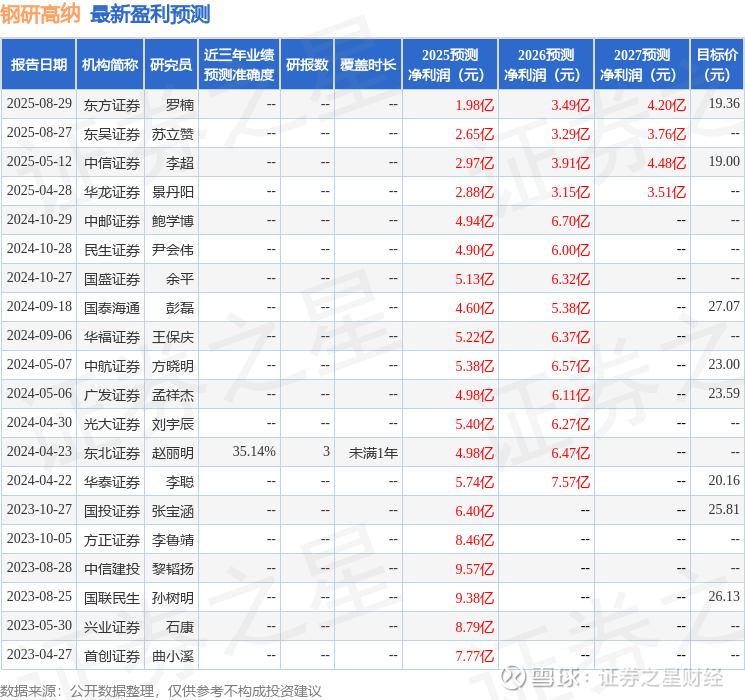Click target price 27.07
This screenshot has width=745, height=700.
pos(724,307)
